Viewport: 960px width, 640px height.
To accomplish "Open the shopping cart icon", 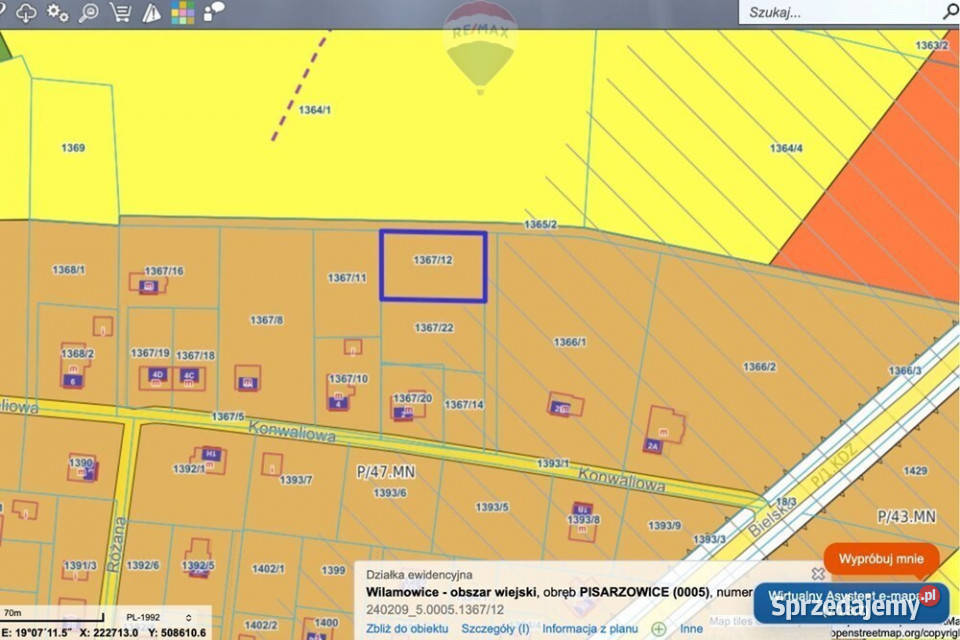I will [x=120, y=12].
